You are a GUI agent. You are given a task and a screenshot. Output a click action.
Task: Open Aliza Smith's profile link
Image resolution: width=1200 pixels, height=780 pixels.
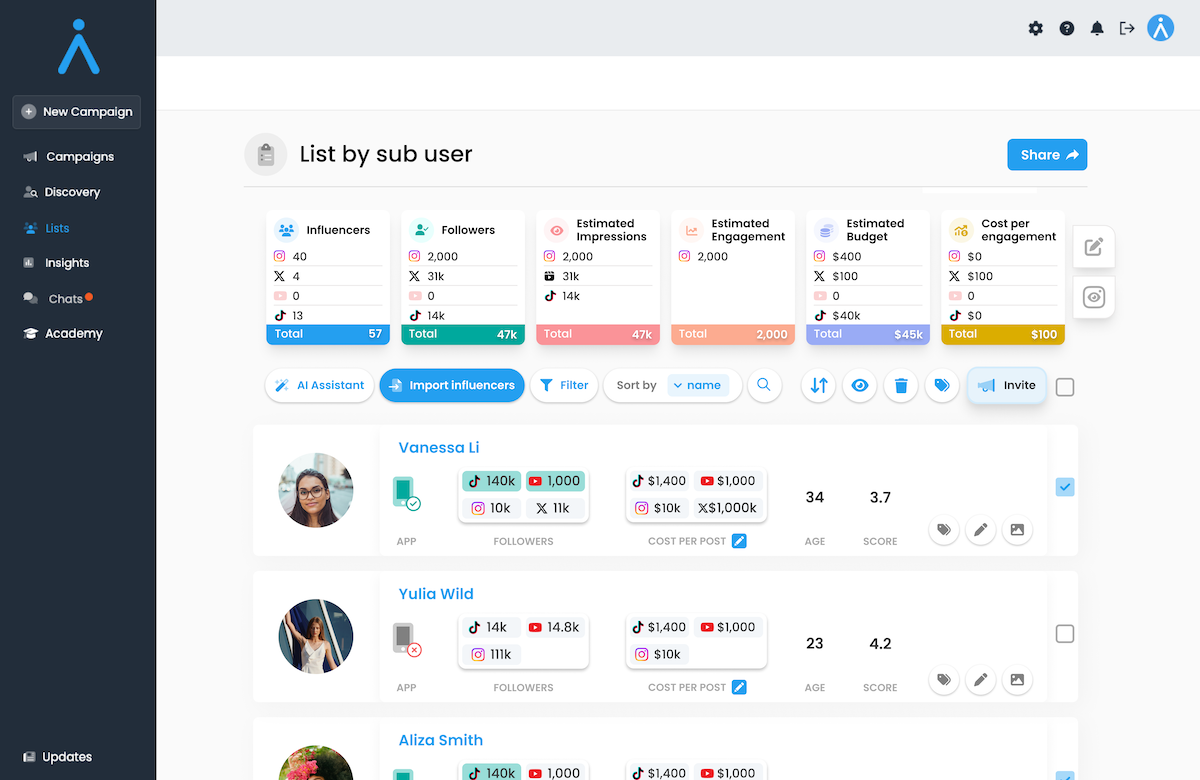(441, 740)
